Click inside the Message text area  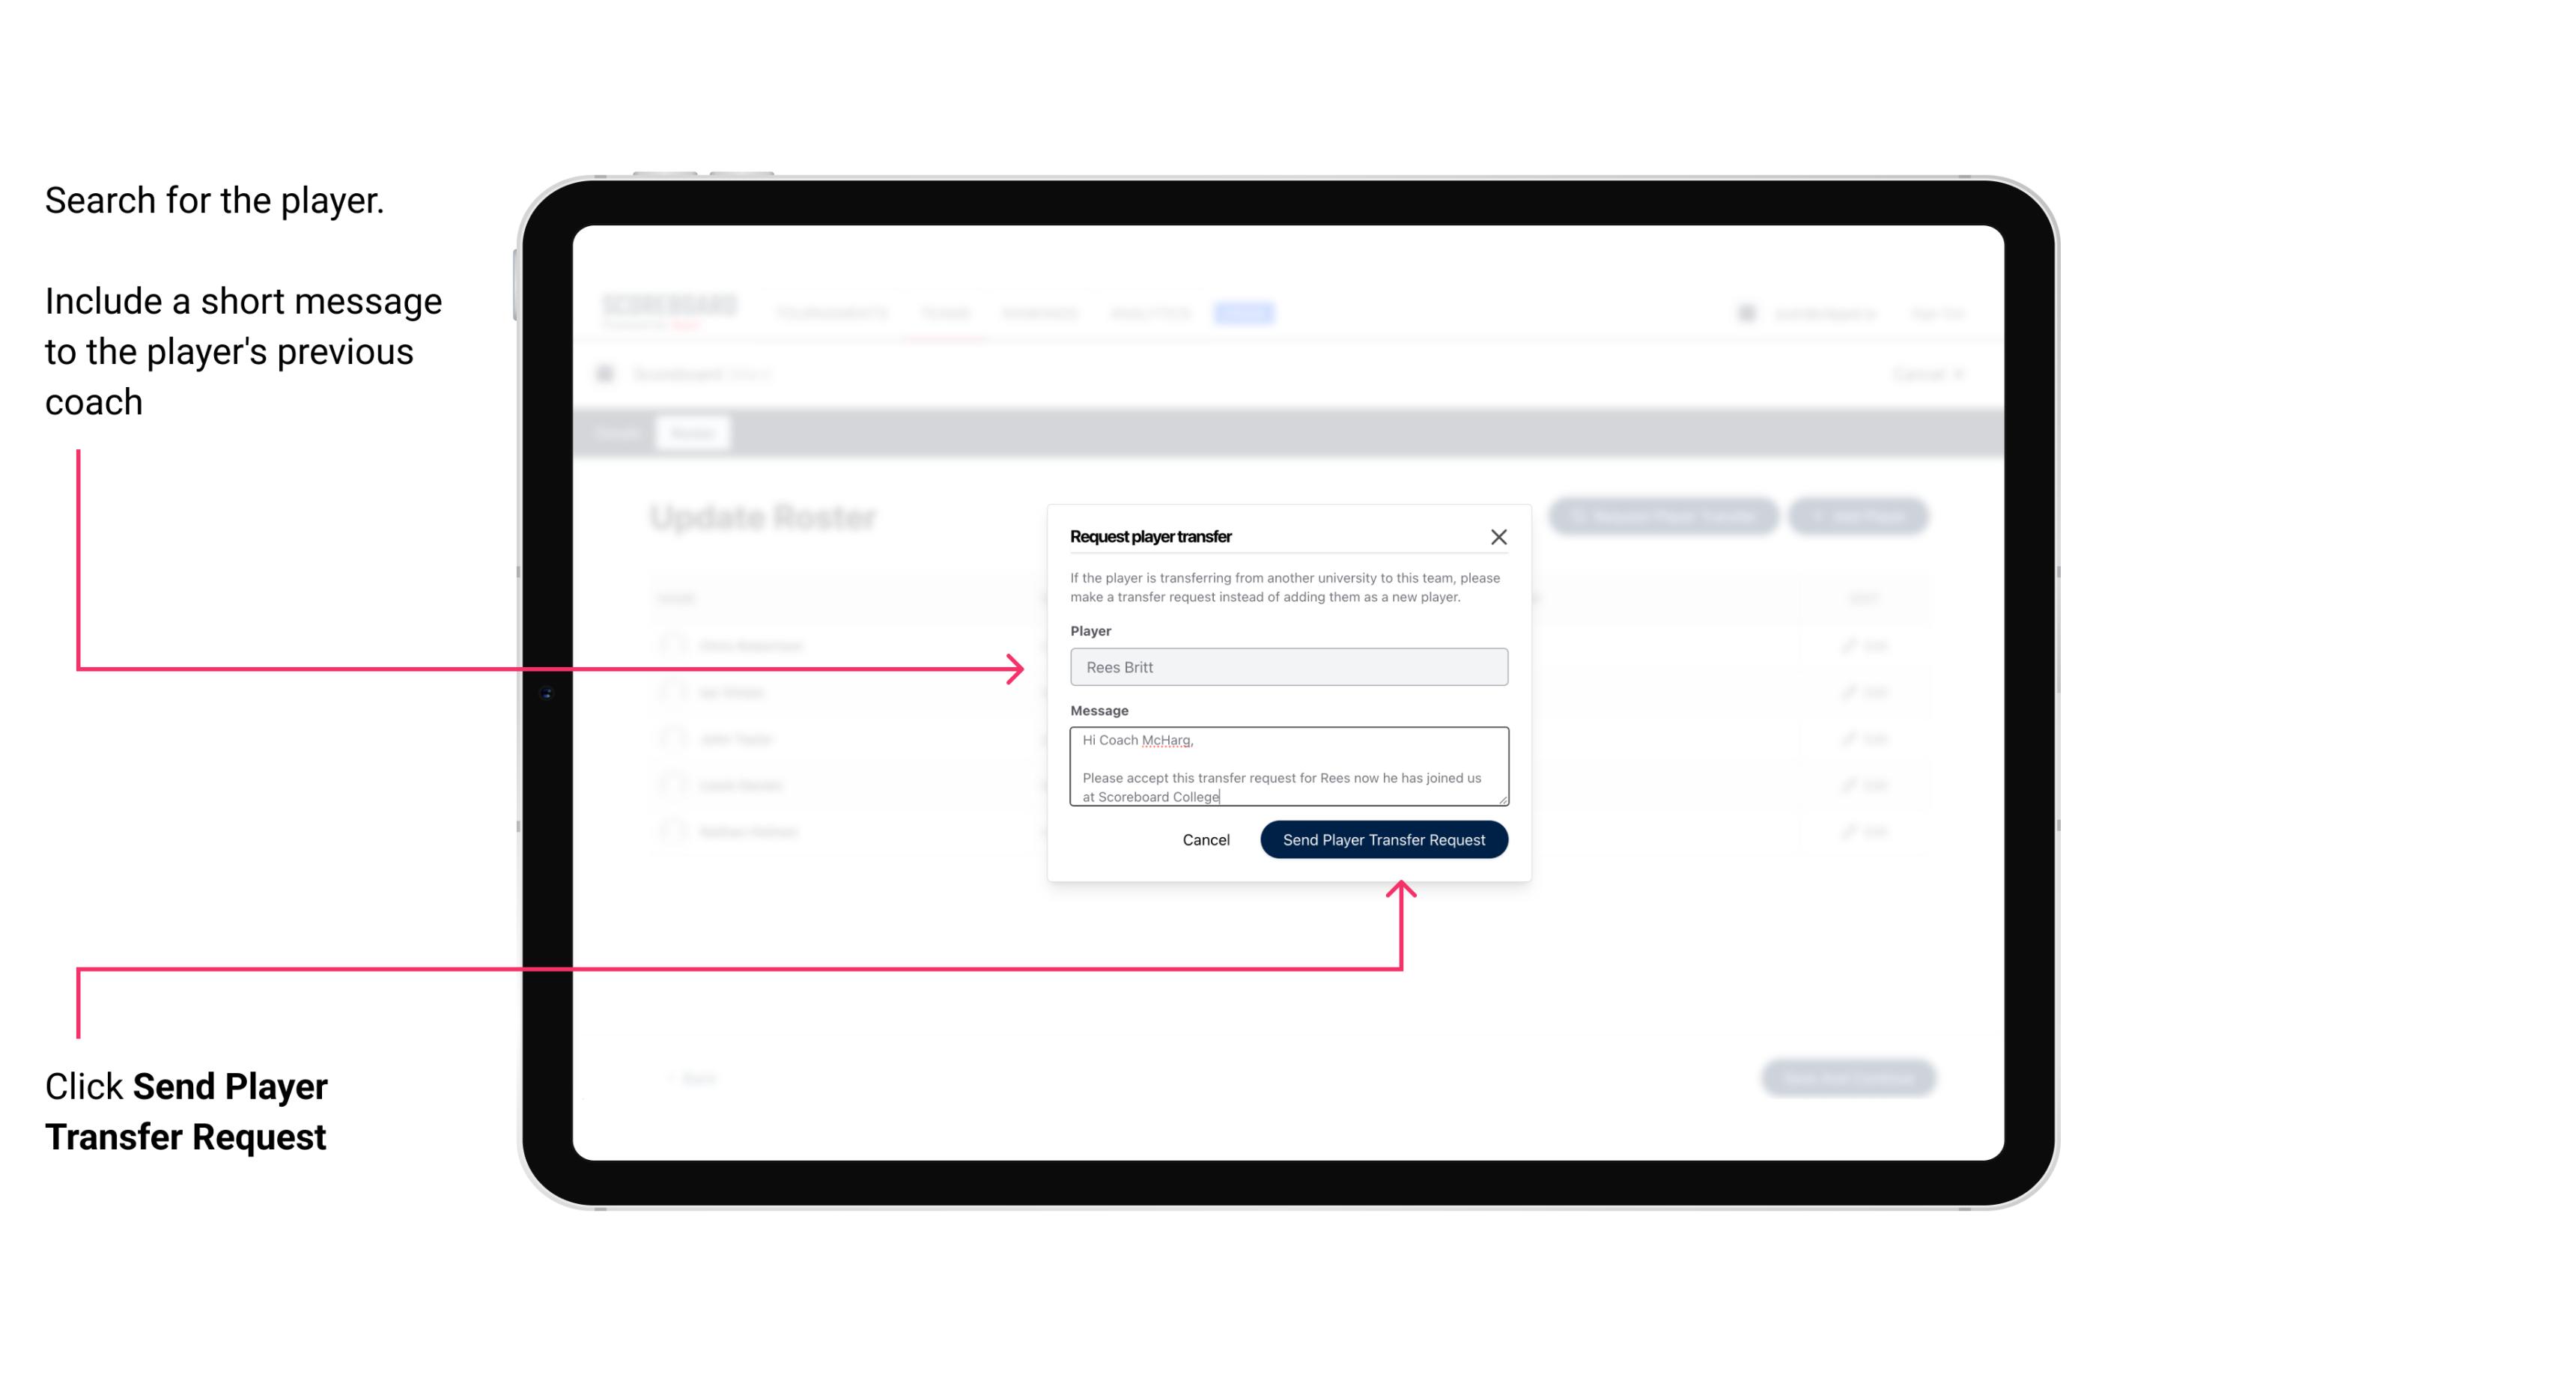coord(1286,767)
